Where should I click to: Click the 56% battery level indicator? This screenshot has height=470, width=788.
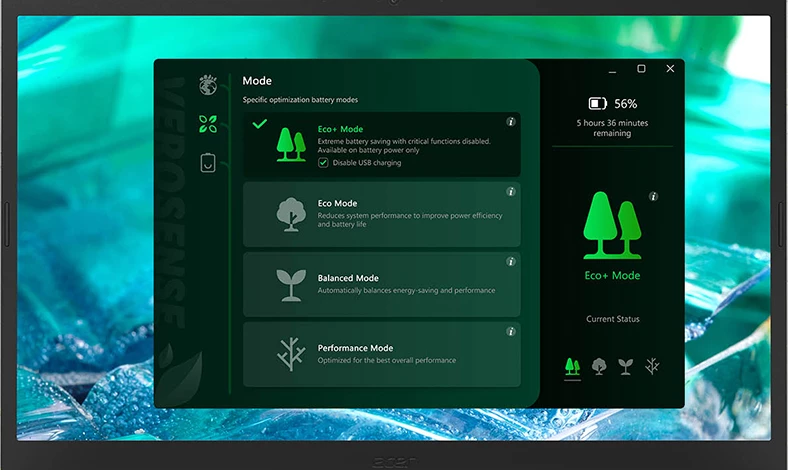tap(612, 103)
